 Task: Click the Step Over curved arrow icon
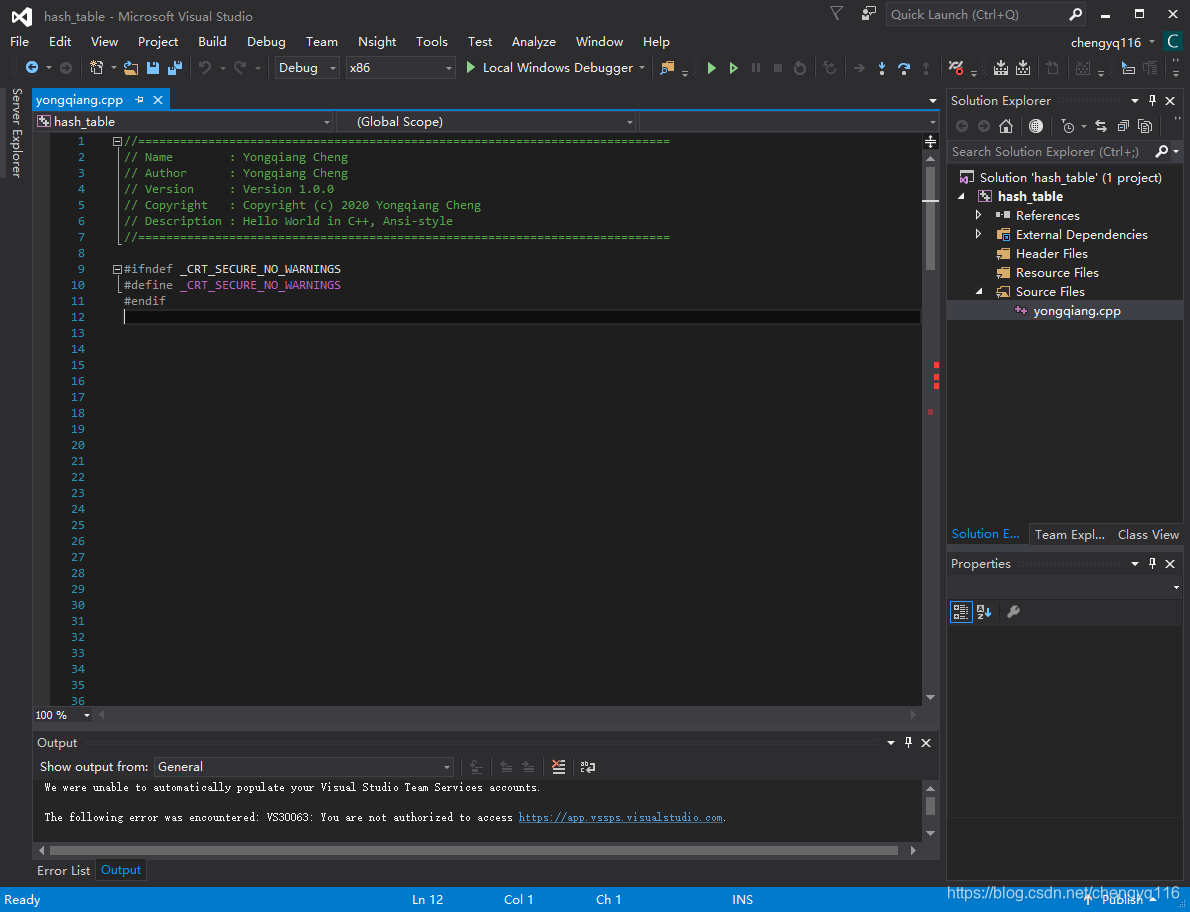pos(903,68)
